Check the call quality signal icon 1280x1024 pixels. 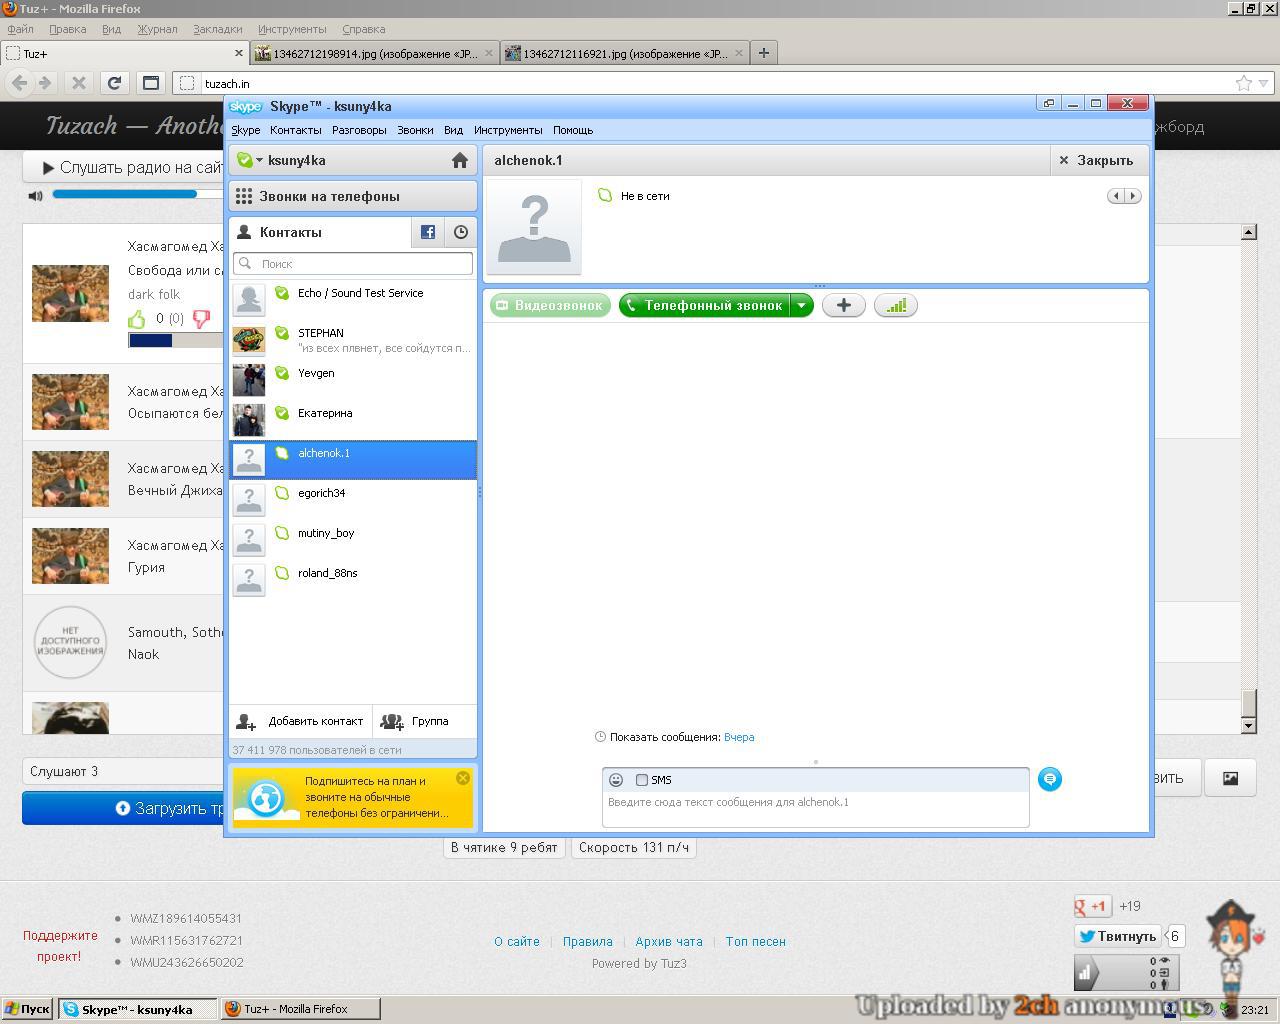pos(896,306)
